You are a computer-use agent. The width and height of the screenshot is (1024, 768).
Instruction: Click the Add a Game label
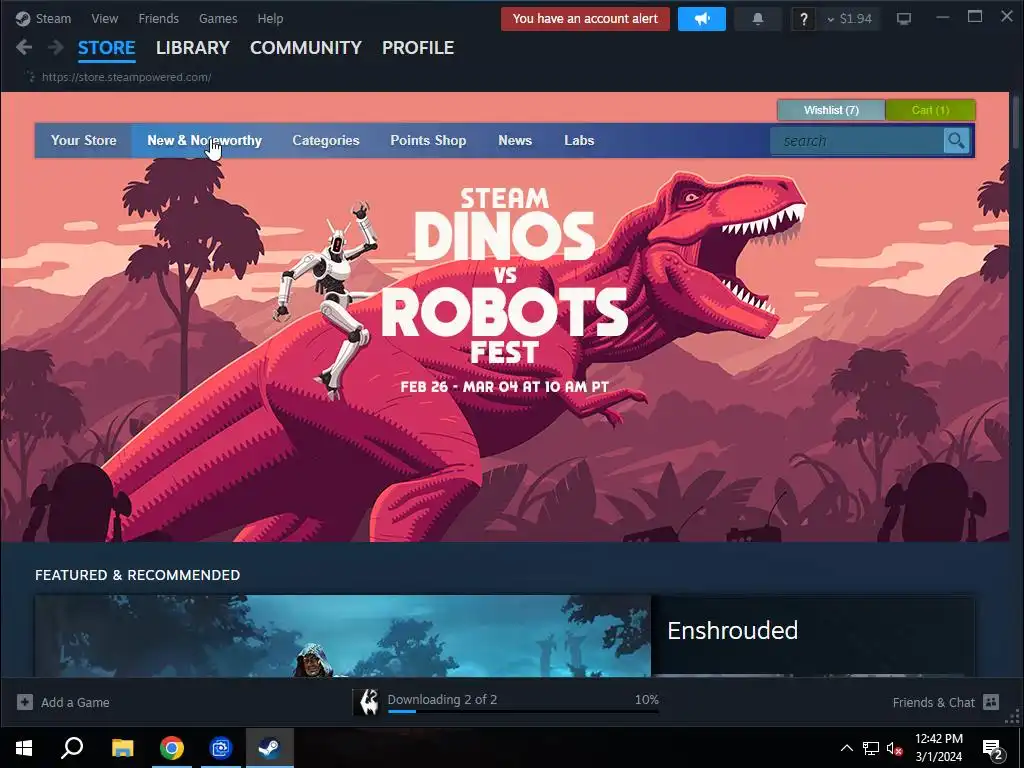pos(75,703)
